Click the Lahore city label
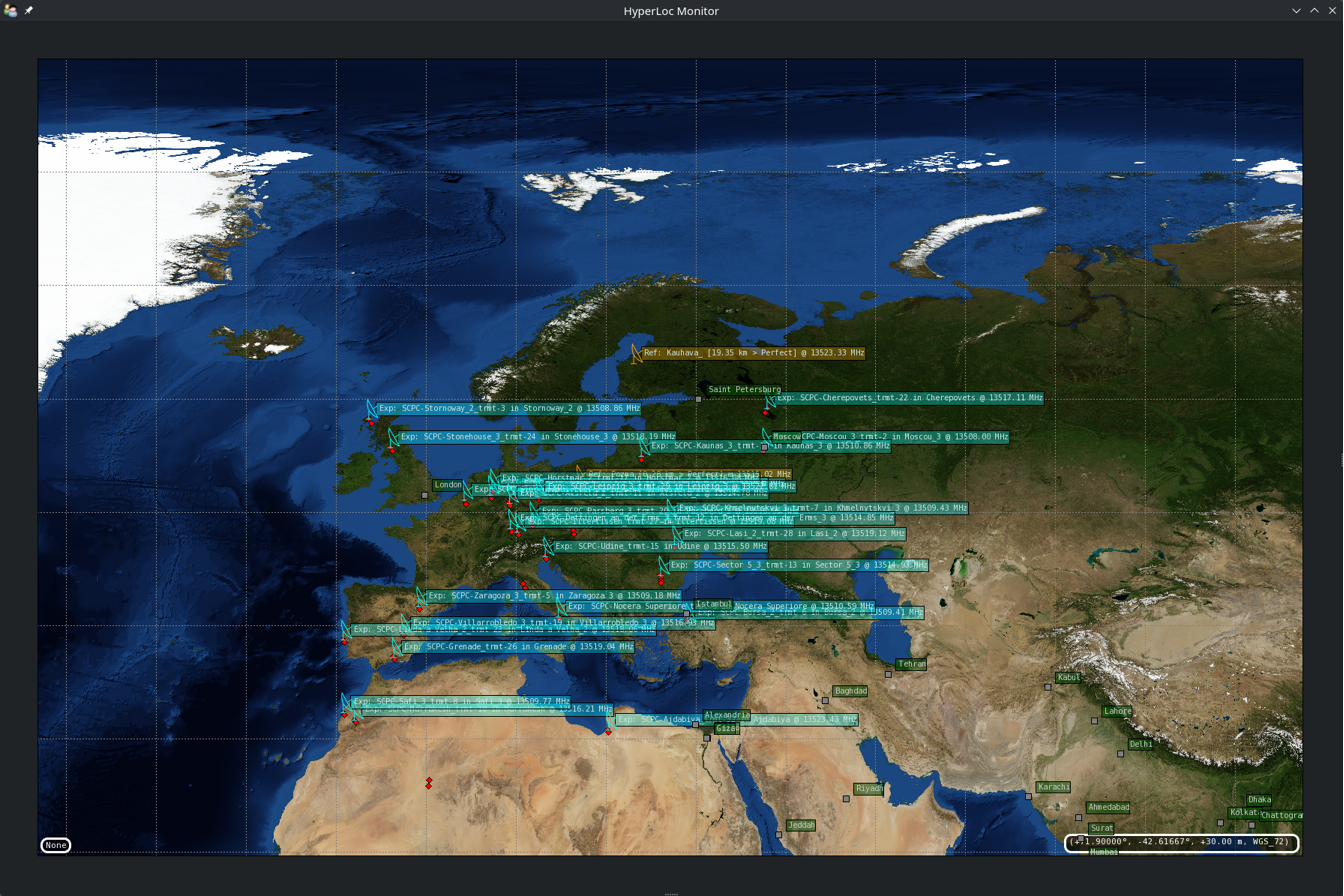The height and width of the screenshot is (896, 1344). 1117,711
